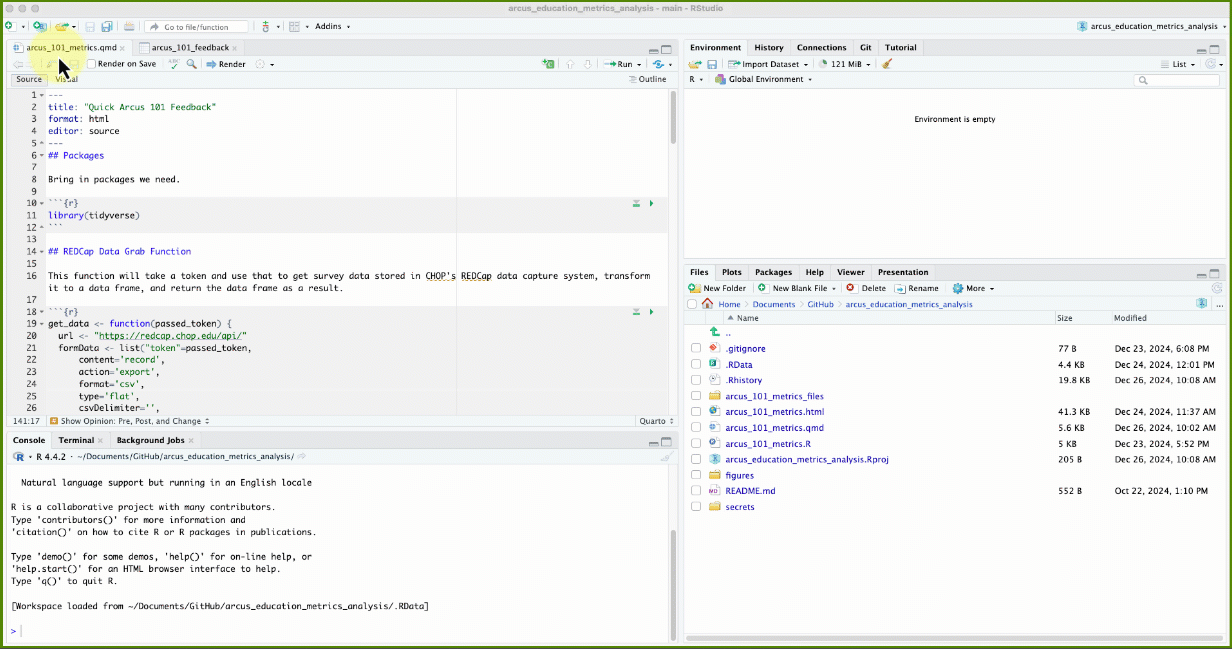
Task: Click the save workspace icon in Environment pane
Action: pos(712,64)
